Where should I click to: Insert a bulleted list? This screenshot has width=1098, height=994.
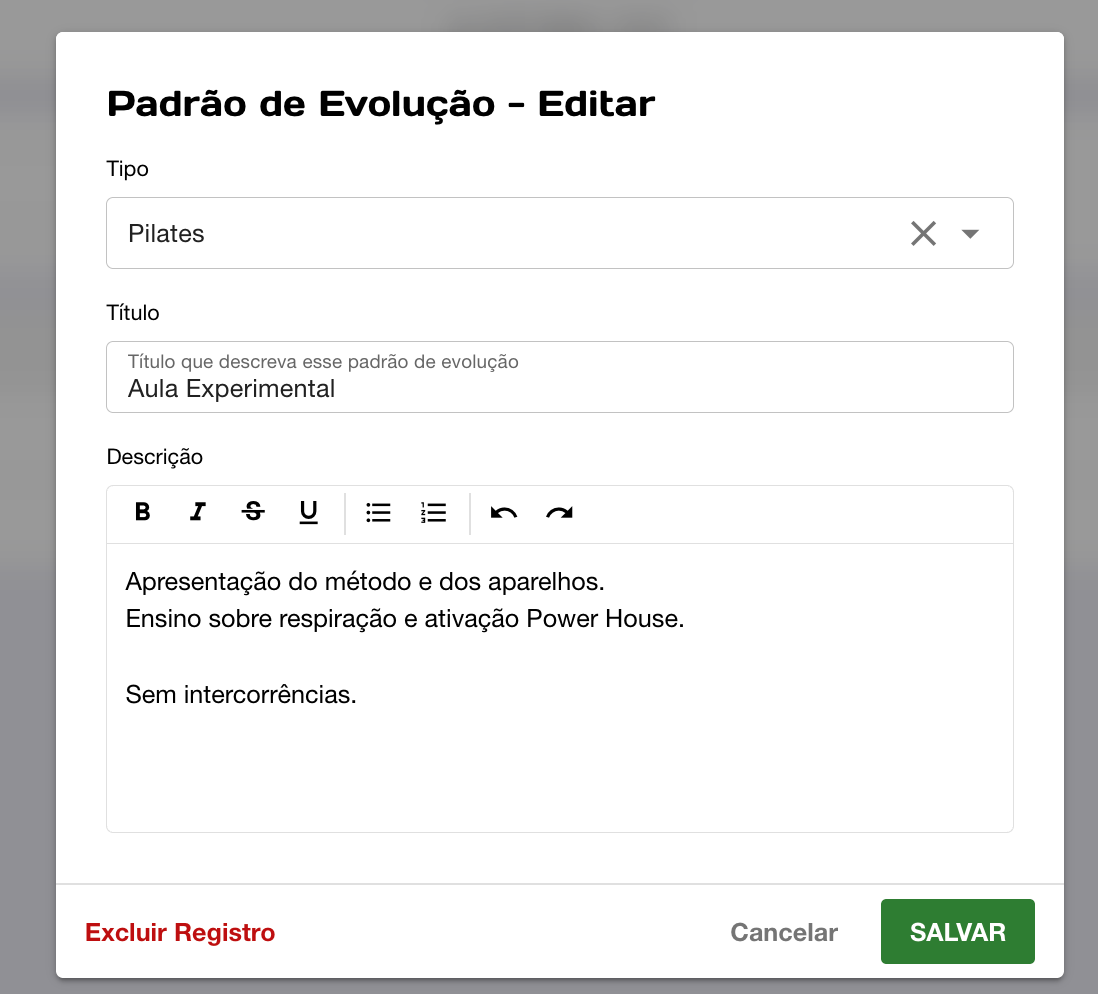[378, 513]
